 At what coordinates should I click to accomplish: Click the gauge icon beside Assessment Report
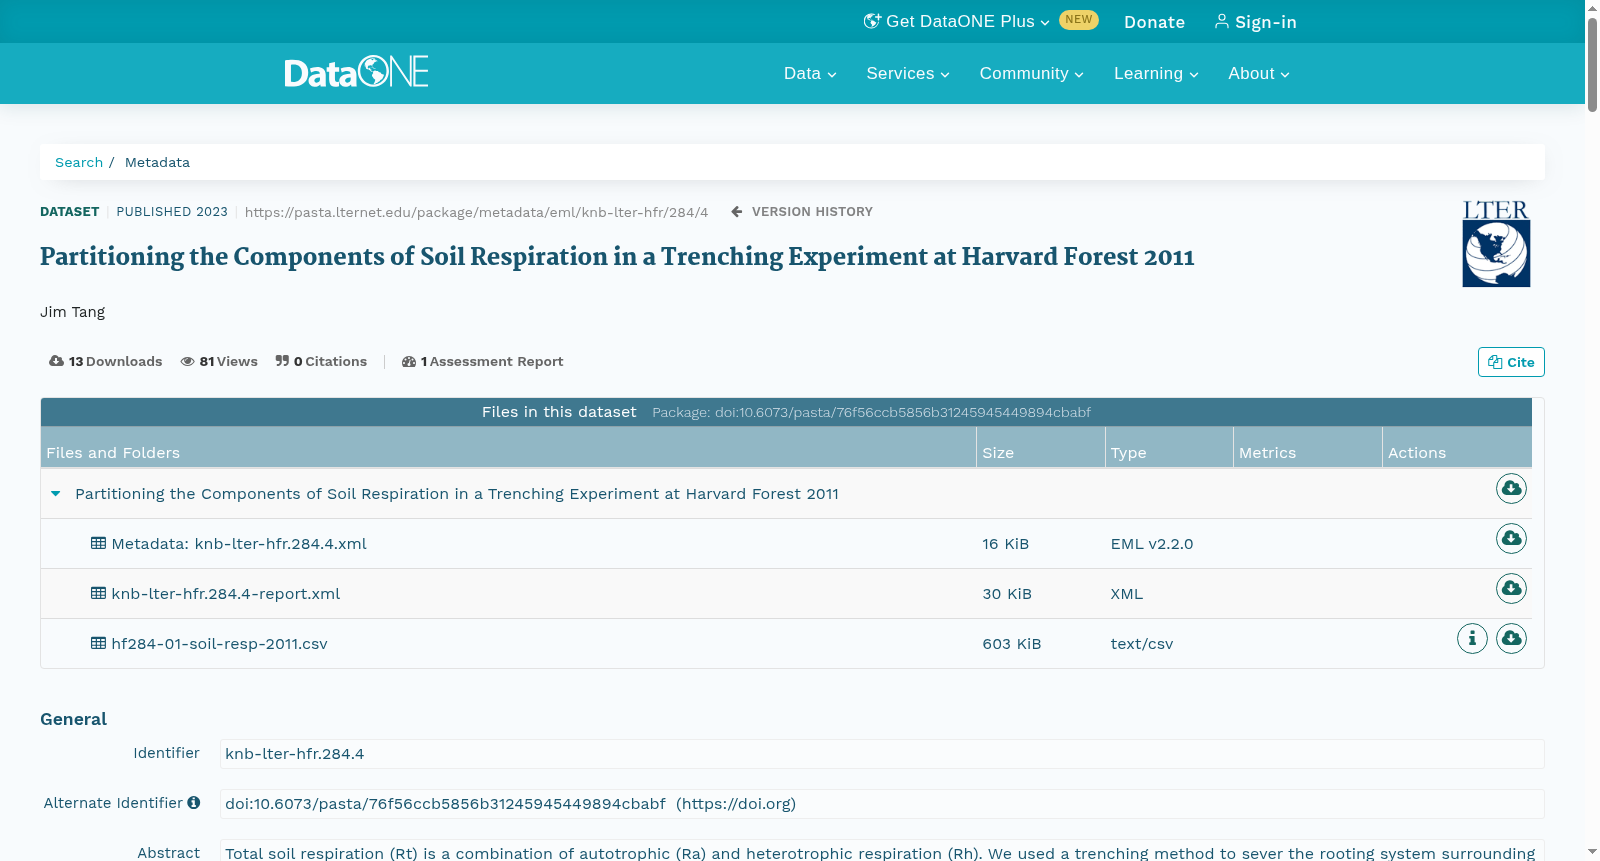409,361
